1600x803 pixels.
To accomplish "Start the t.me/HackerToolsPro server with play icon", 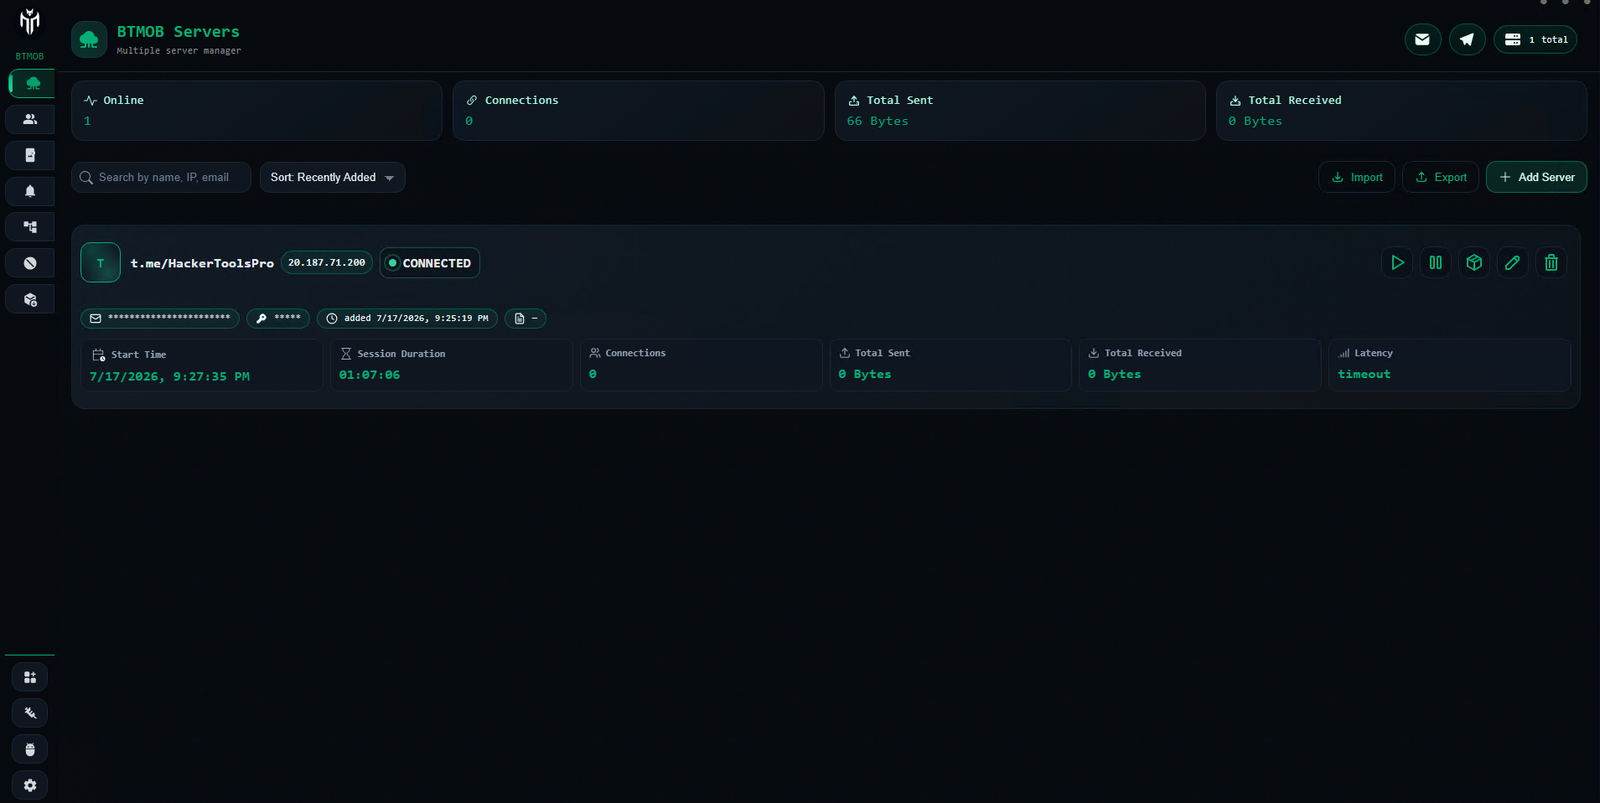I will pos(1397,263).
